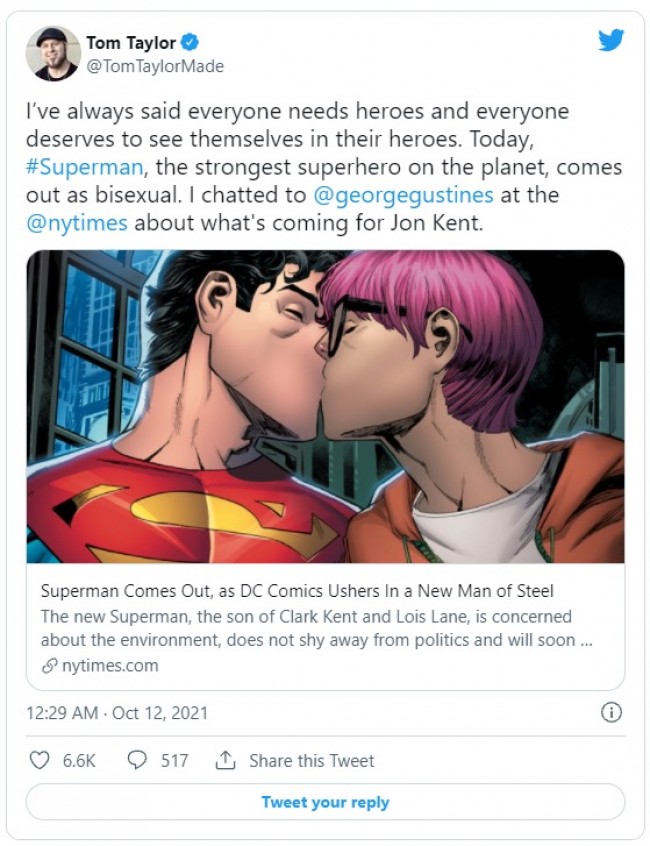
Task: Open the Superman kiss article image
Action: tap(325, 406)
